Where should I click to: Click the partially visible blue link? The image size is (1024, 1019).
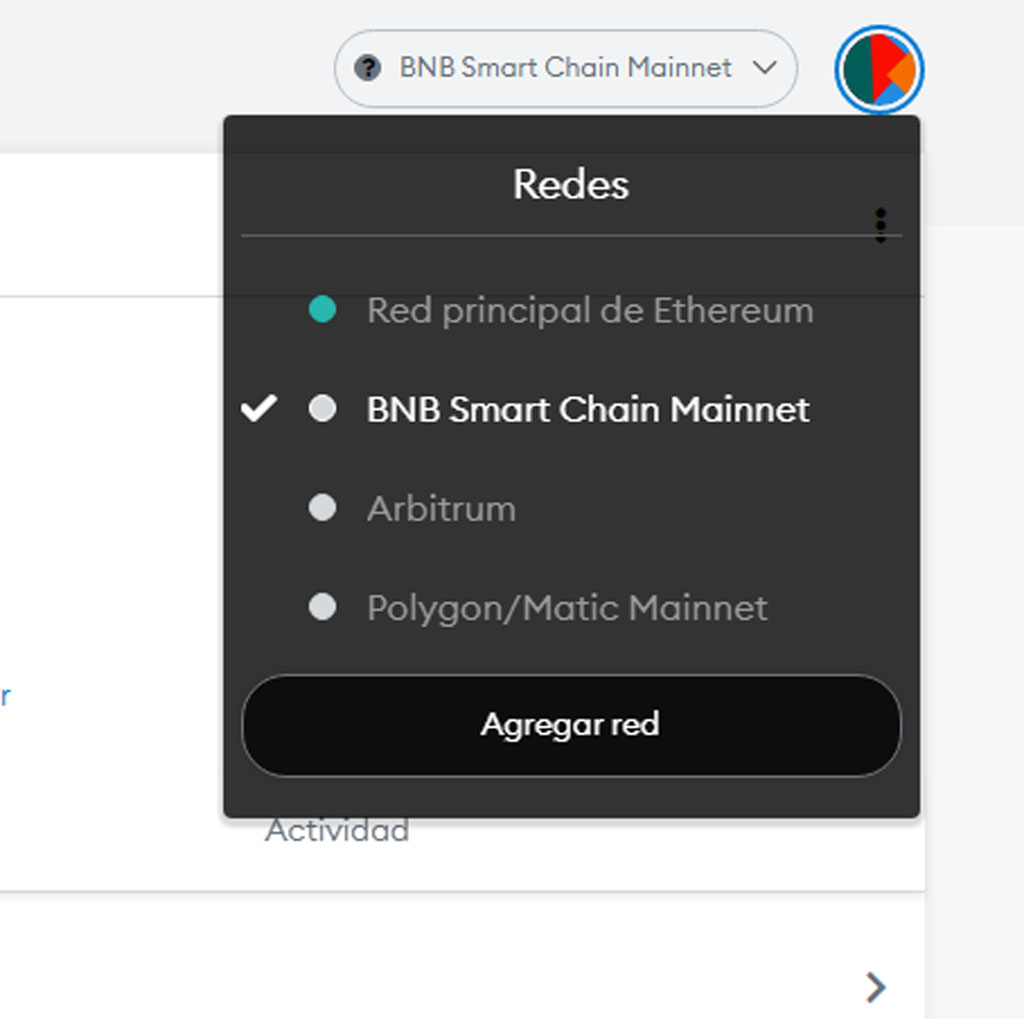[5, 696]
